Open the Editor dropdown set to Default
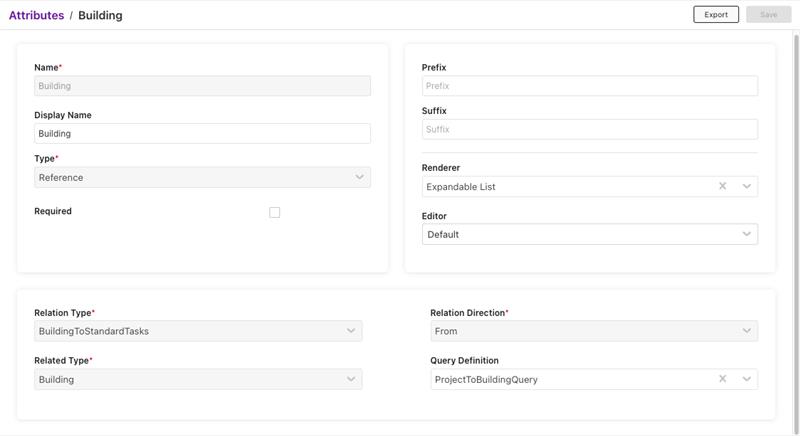 tap(590, 234)
